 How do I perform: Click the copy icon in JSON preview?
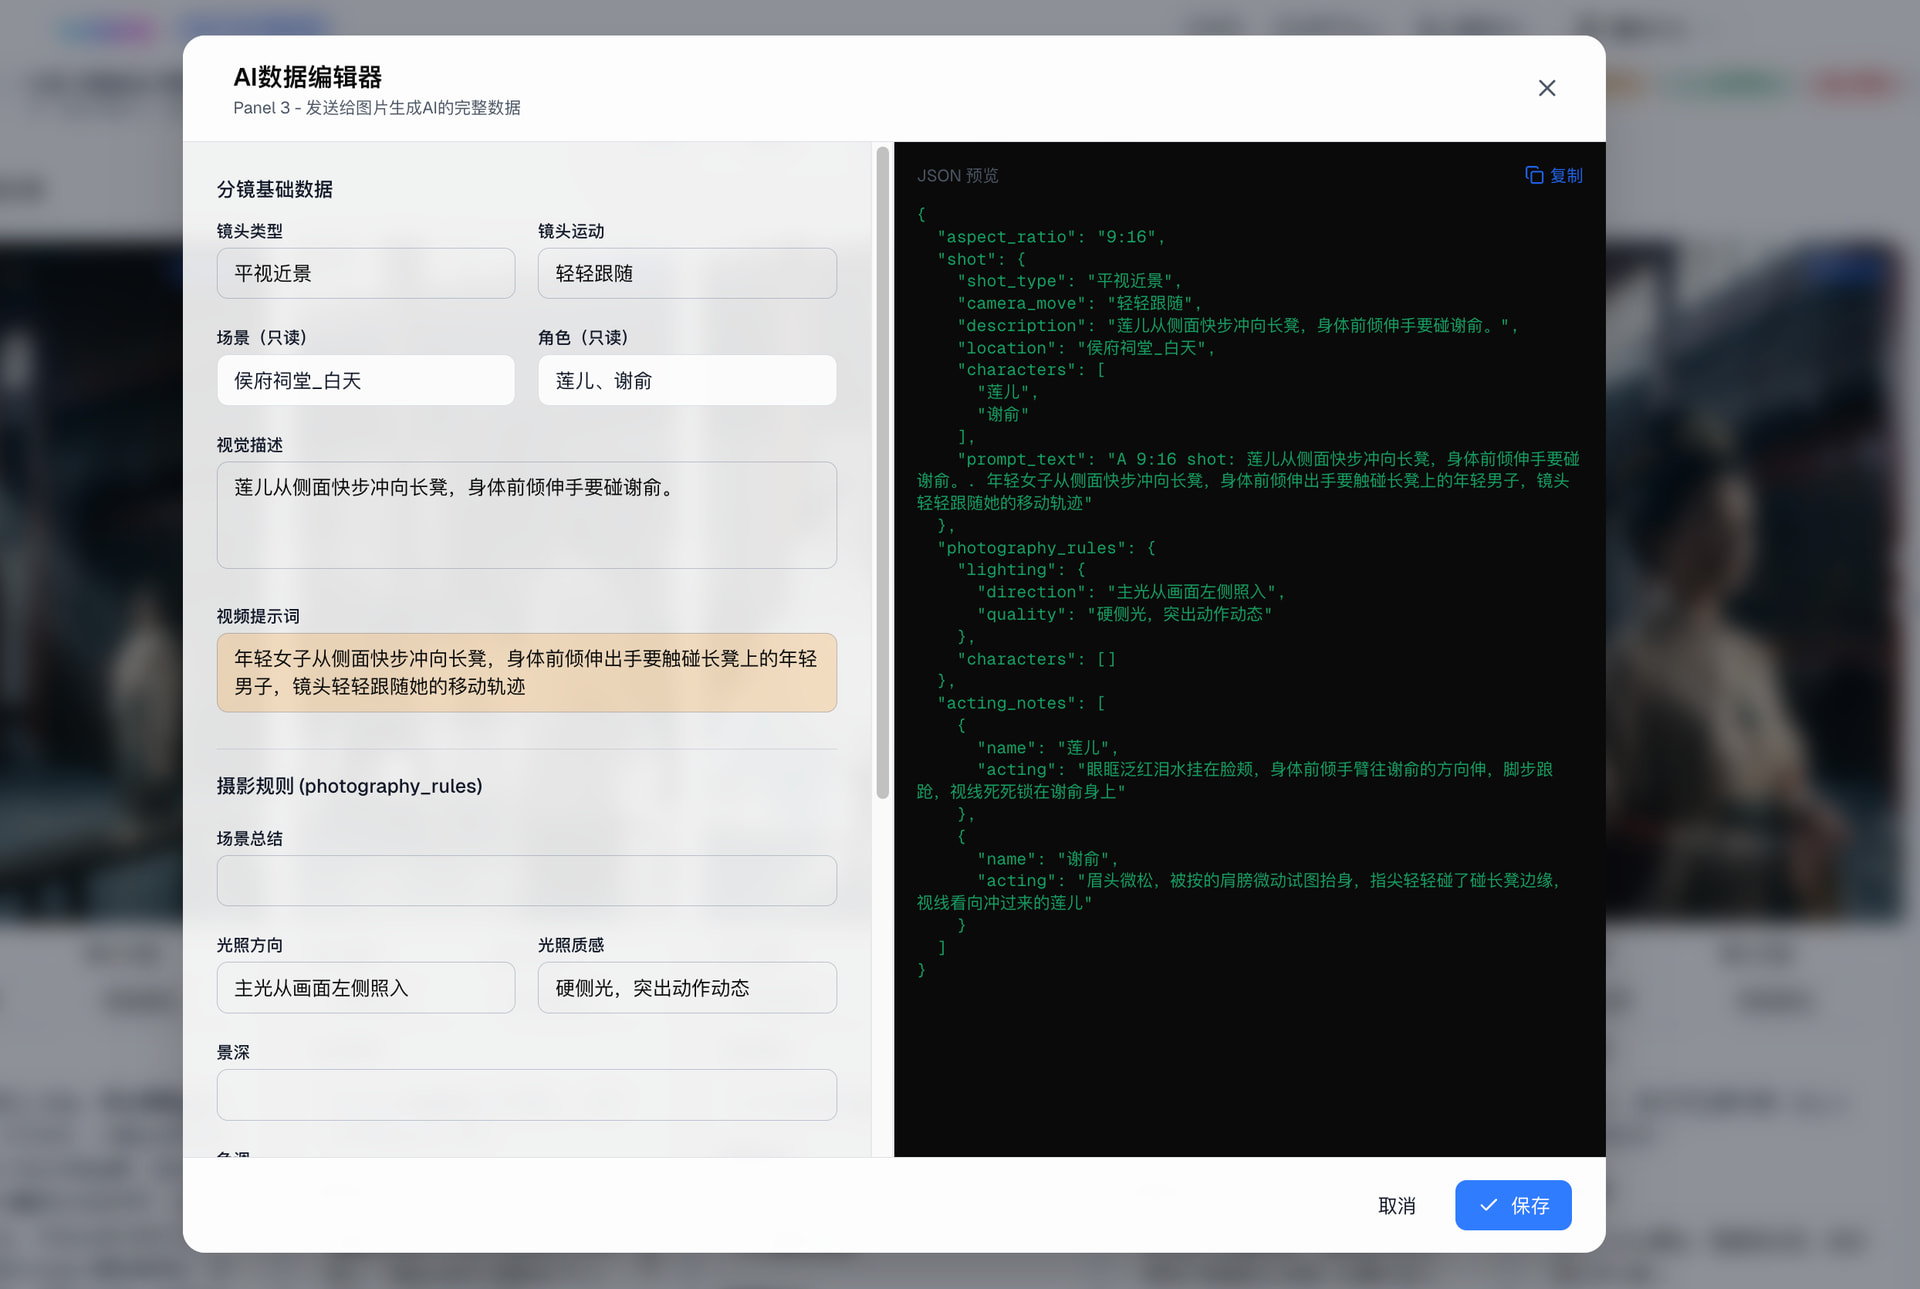[x=1533, y=175]
